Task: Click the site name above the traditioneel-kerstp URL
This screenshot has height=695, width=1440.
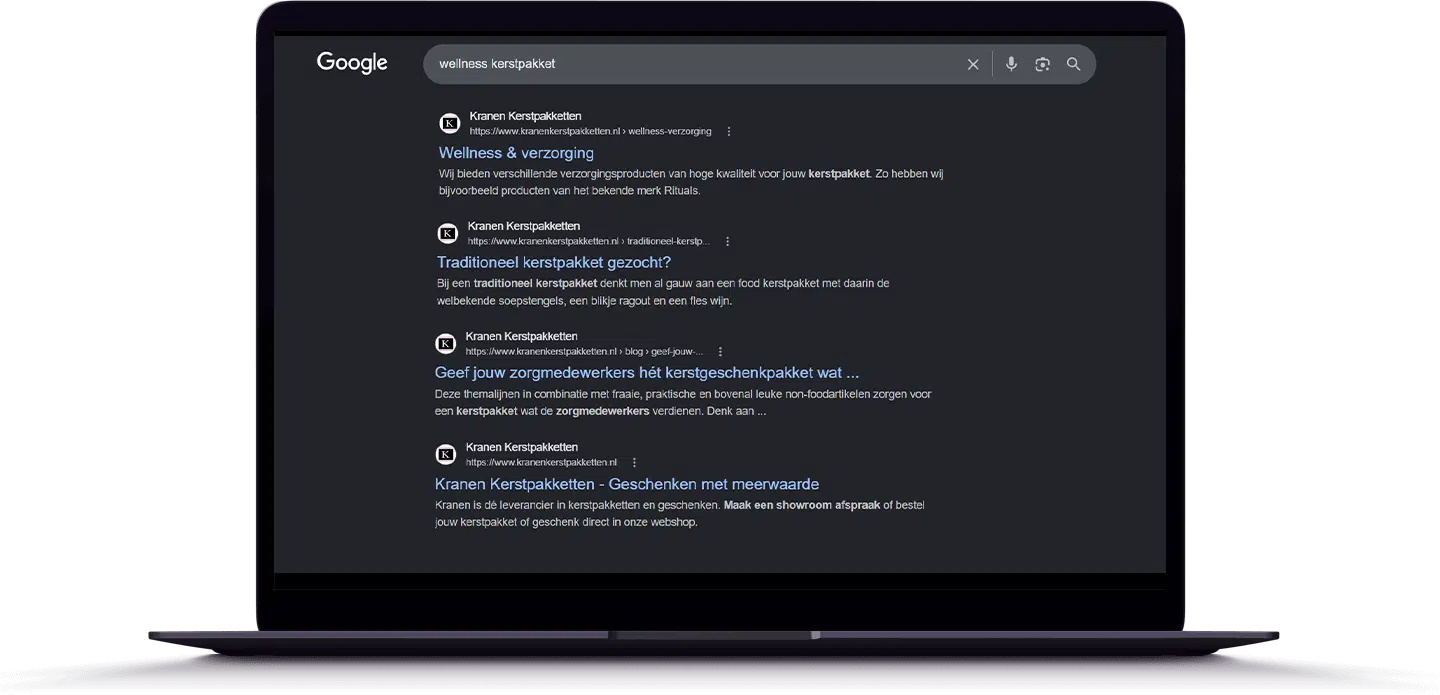Action: click(523, 226)
